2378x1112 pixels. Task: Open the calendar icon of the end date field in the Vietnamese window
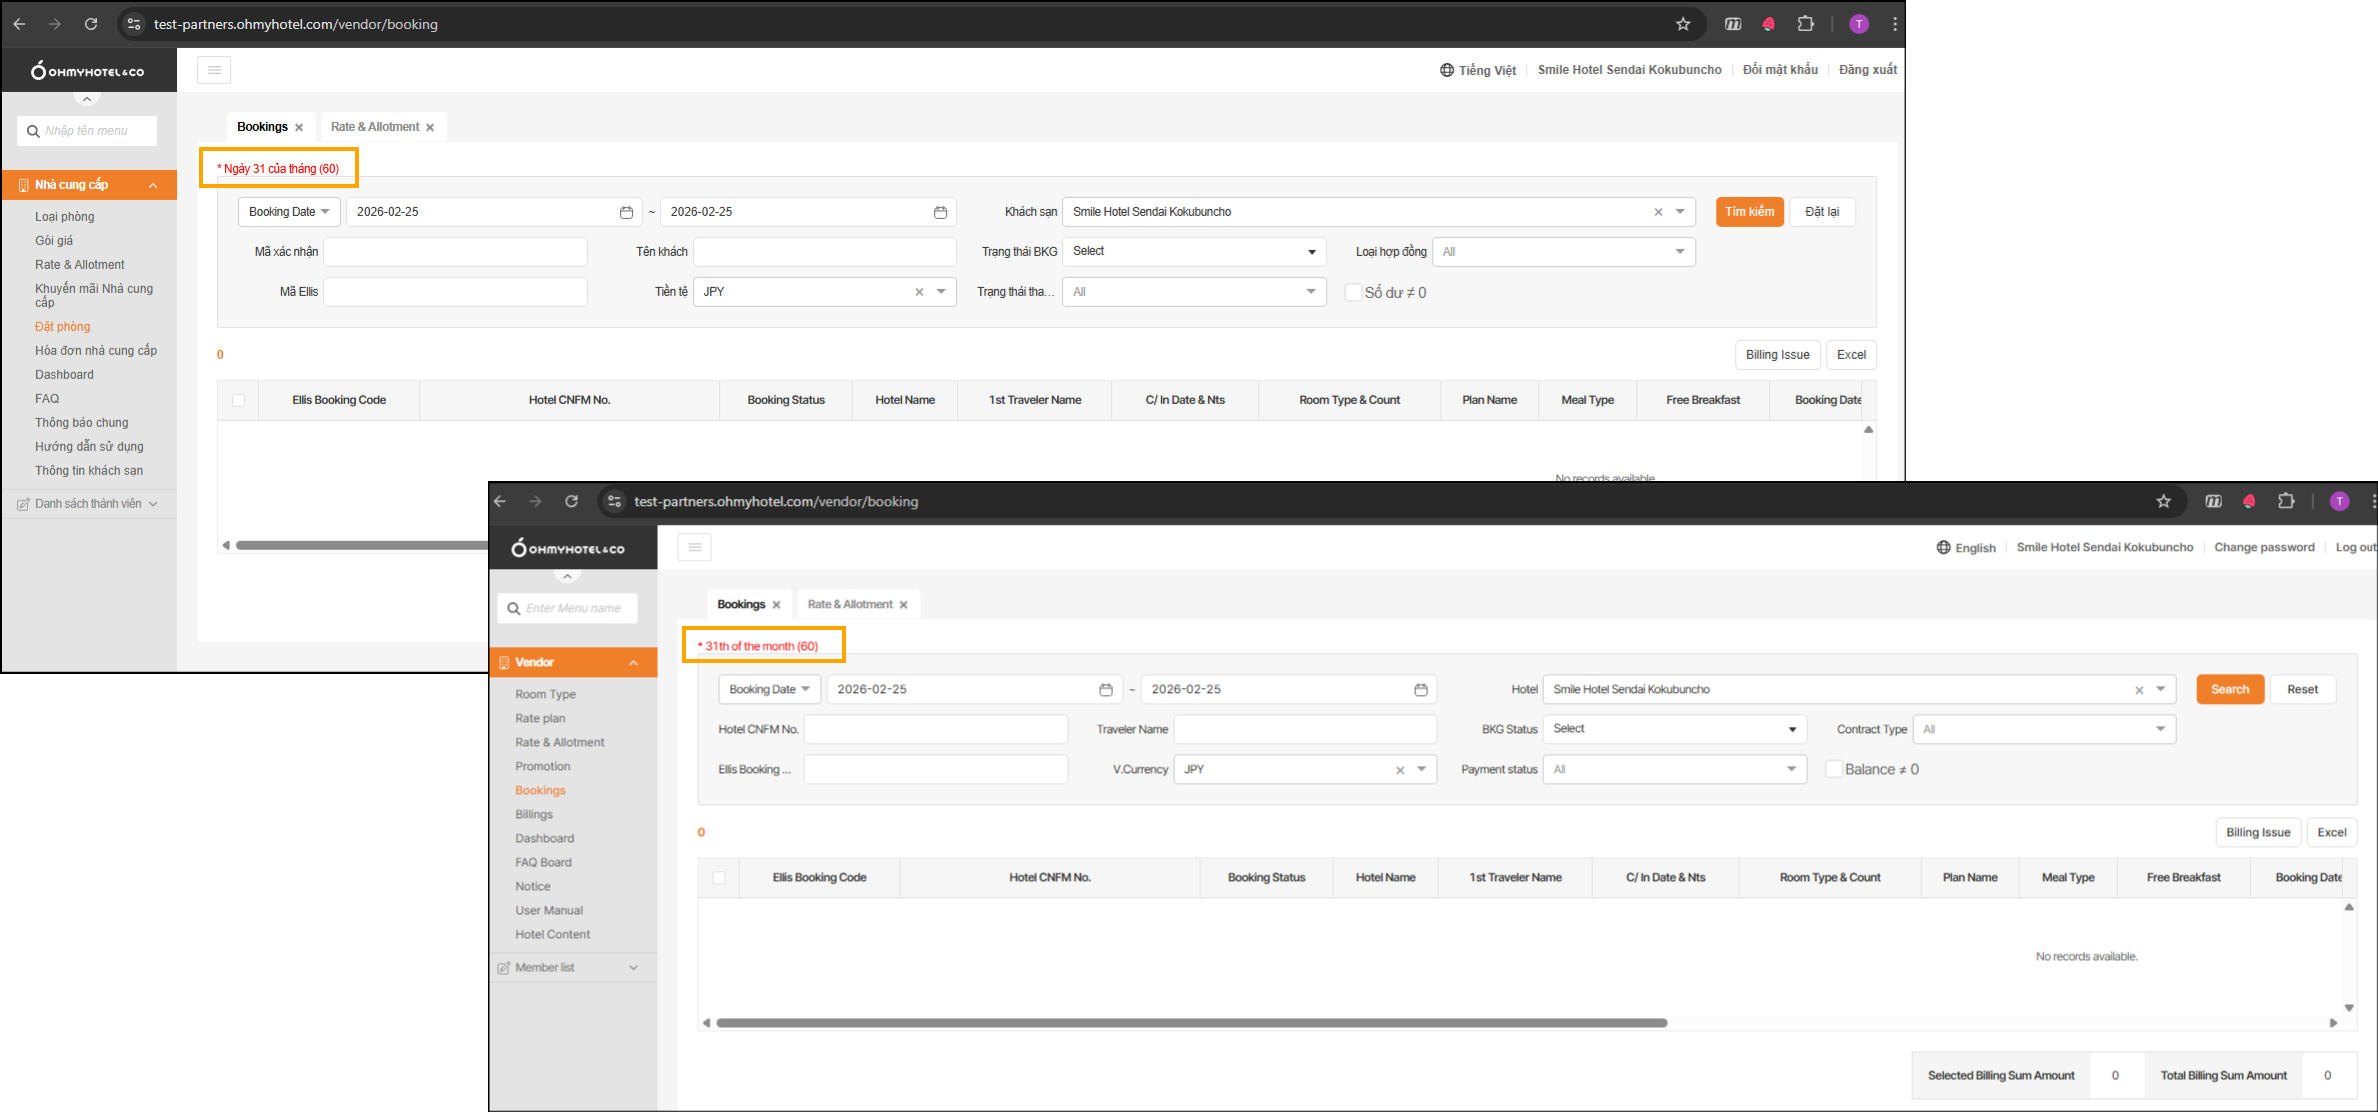click(x=940, y=212)
